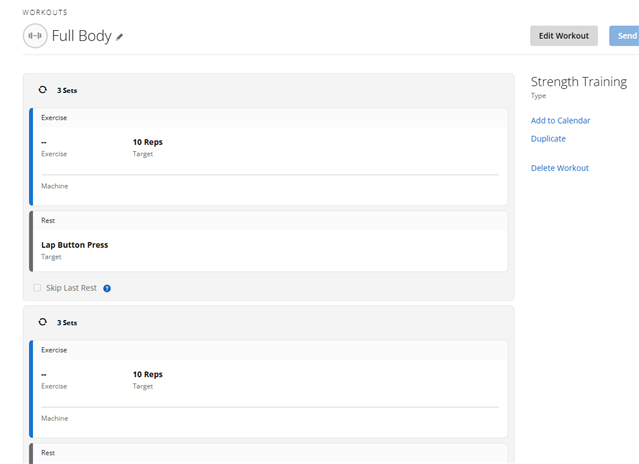Click the Add to Calendar link

560,121
